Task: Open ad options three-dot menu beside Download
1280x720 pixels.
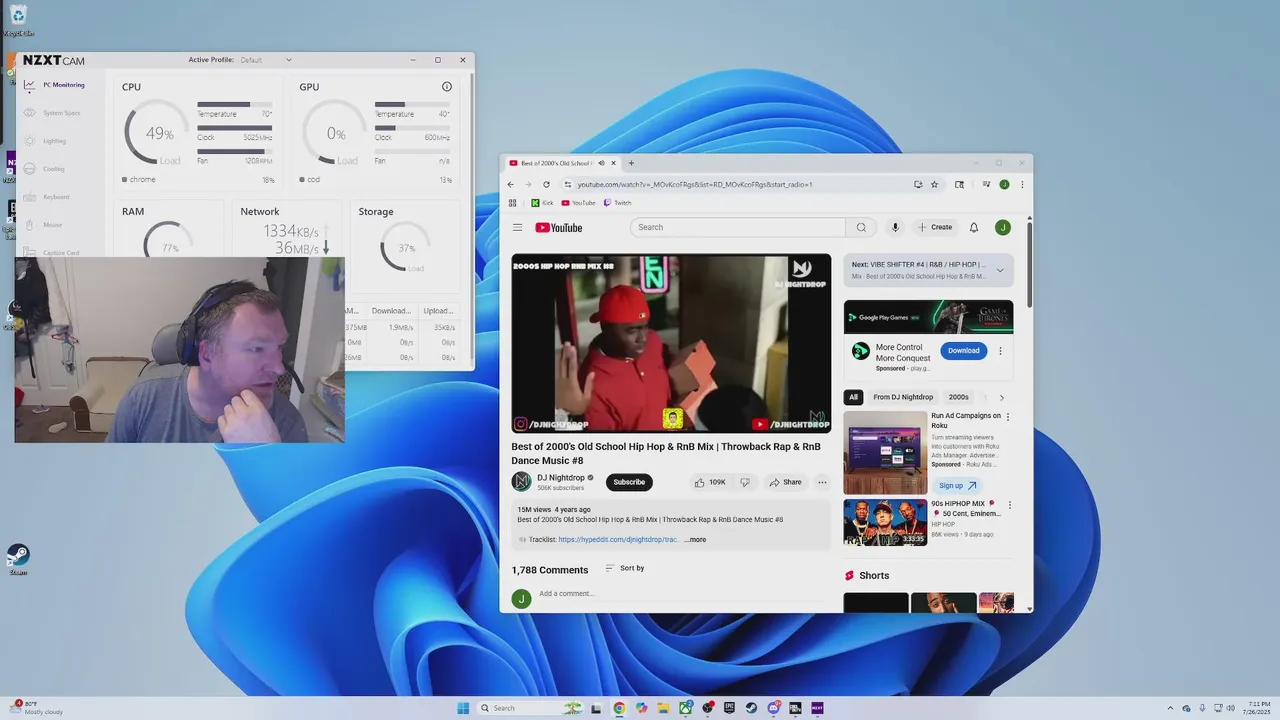Action: pos(1000,351)
